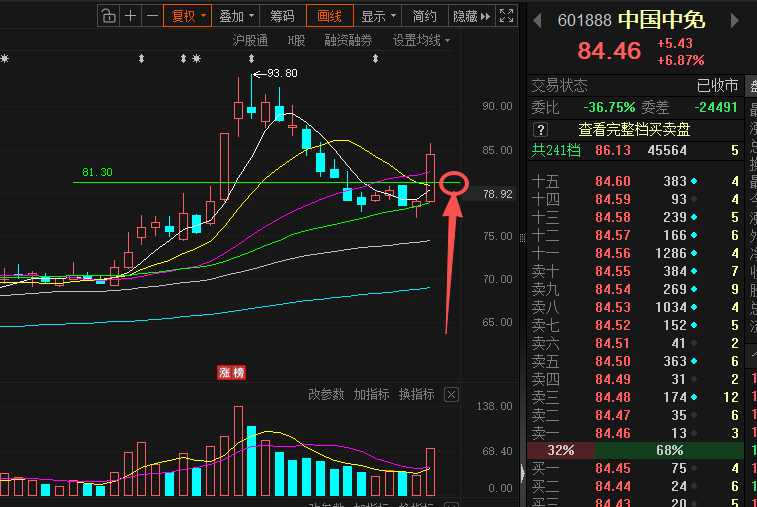Click the diamond icon in 卖三 row
This screenshot has width=757, height=507.
click(x=694, y=397)
